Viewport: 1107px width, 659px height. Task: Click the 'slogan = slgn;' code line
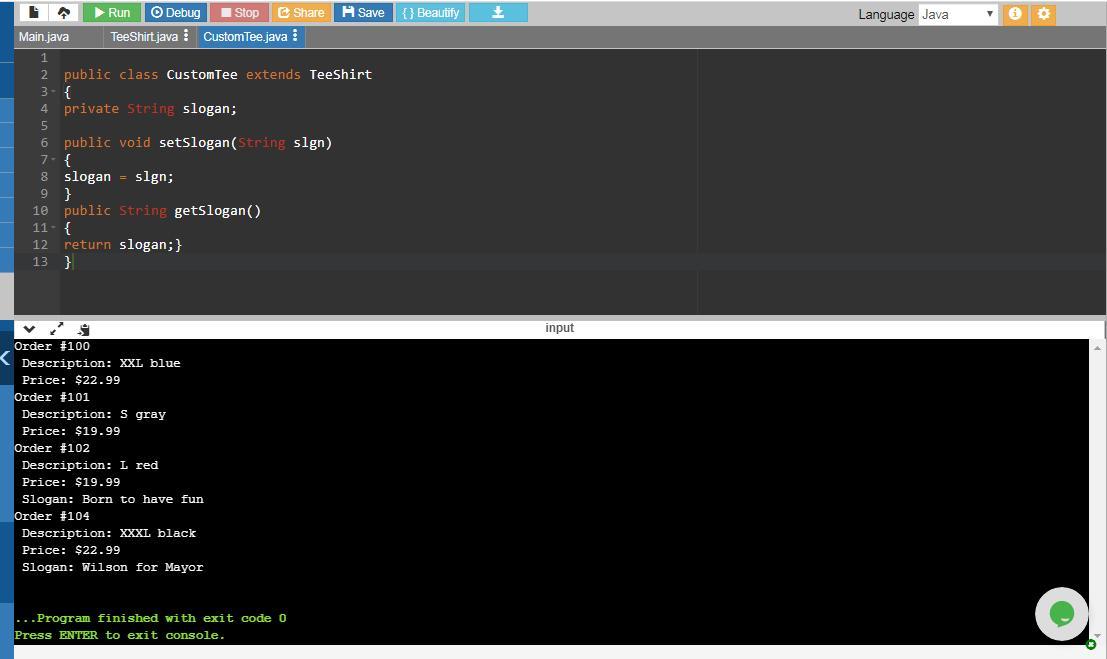119,177
